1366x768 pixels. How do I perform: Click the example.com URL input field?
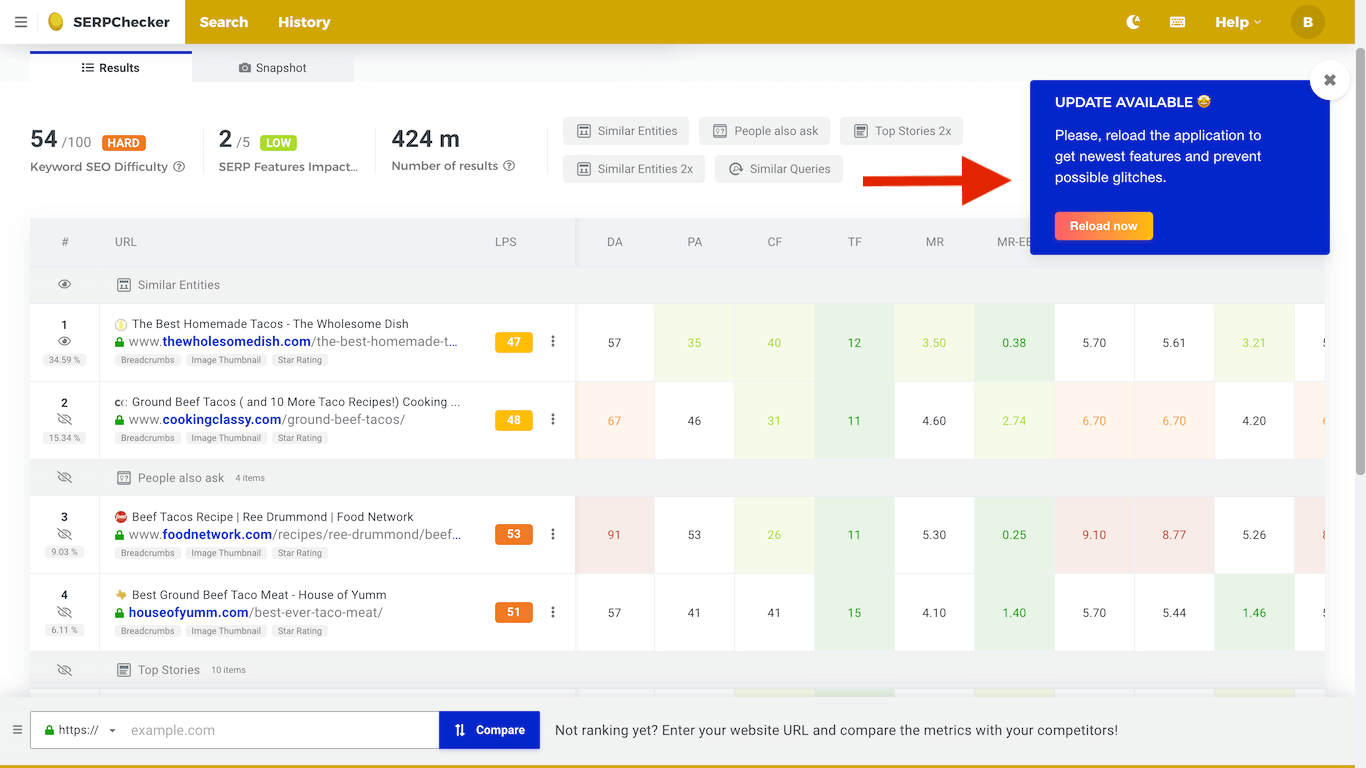tap(281, 730)
